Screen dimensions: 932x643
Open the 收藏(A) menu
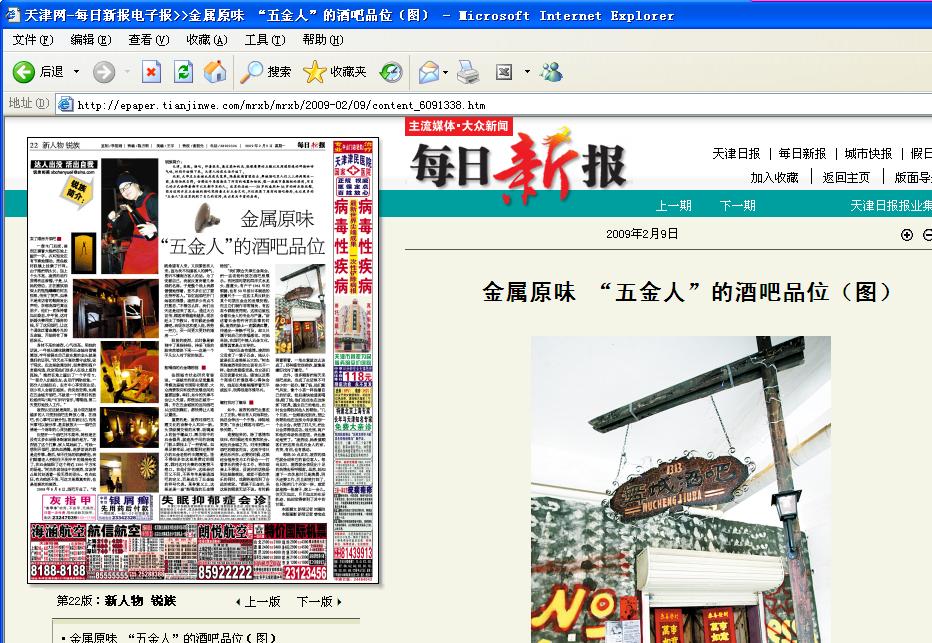click(206, 40)
